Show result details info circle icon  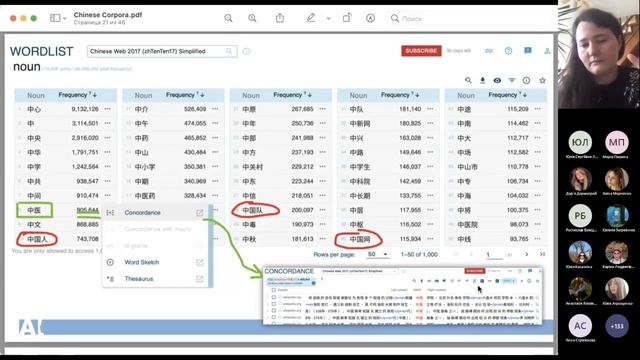pyautogui.click(x=527, y=80)
